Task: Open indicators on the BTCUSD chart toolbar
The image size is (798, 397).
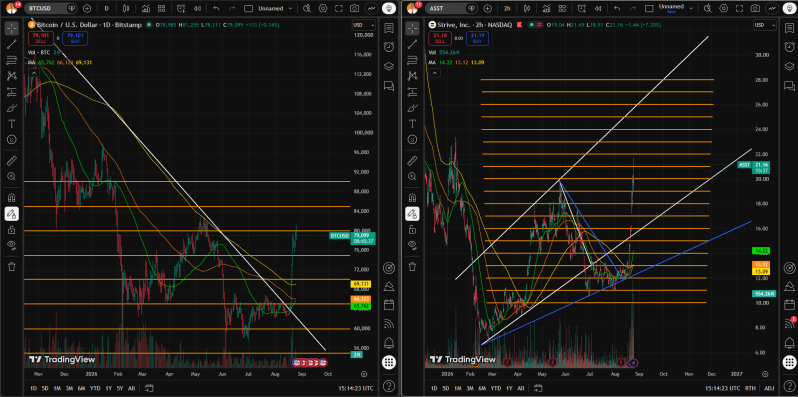Action: pos(146,9)
